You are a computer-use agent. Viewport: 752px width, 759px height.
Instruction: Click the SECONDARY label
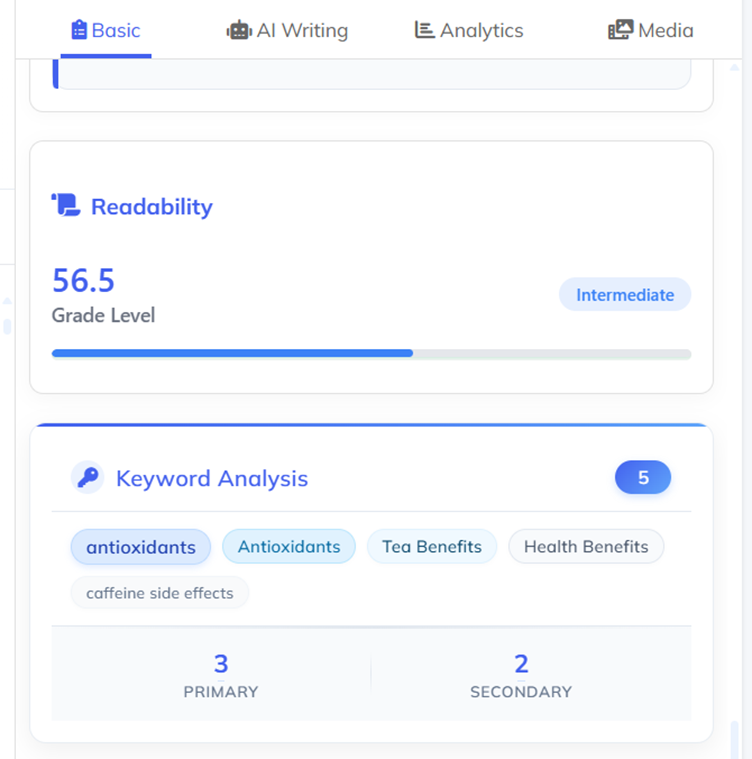(x=521, y=692)
